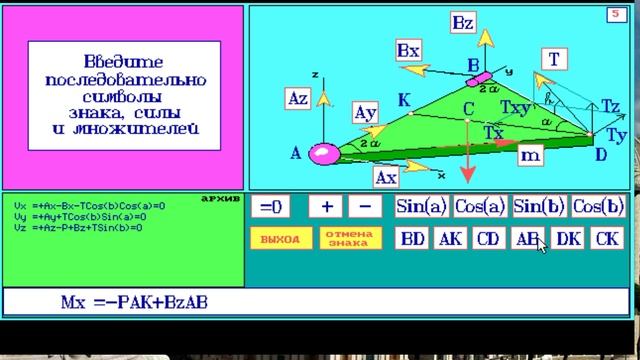Click point label D in diagram
The width and height of the screenshot is (640, 360).
(x=601, y=155)
